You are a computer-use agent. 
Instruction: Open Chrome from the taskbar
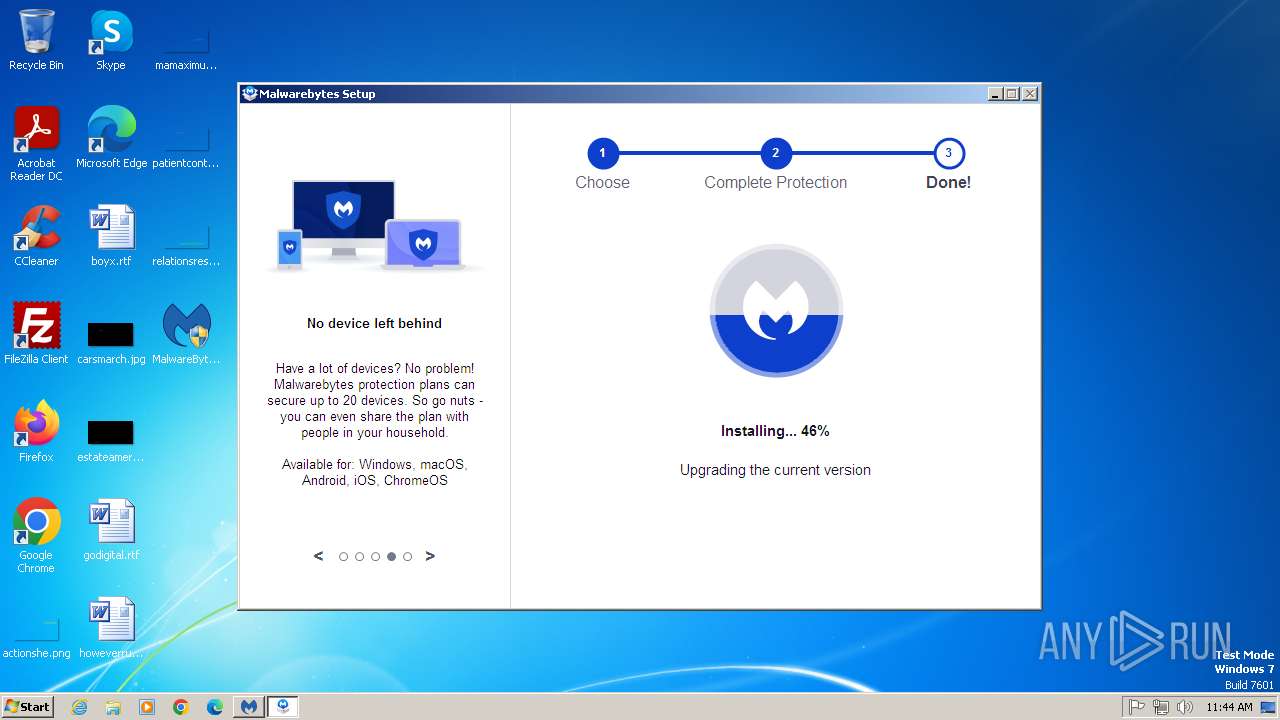click(x=181, y=707)
